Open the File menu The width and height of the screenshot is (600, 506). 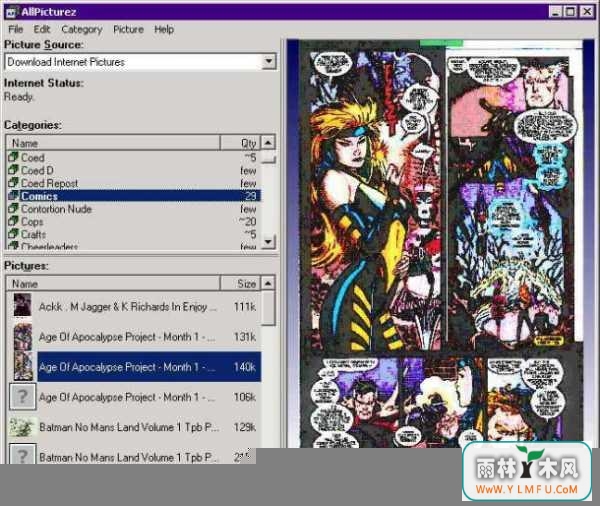16,29
